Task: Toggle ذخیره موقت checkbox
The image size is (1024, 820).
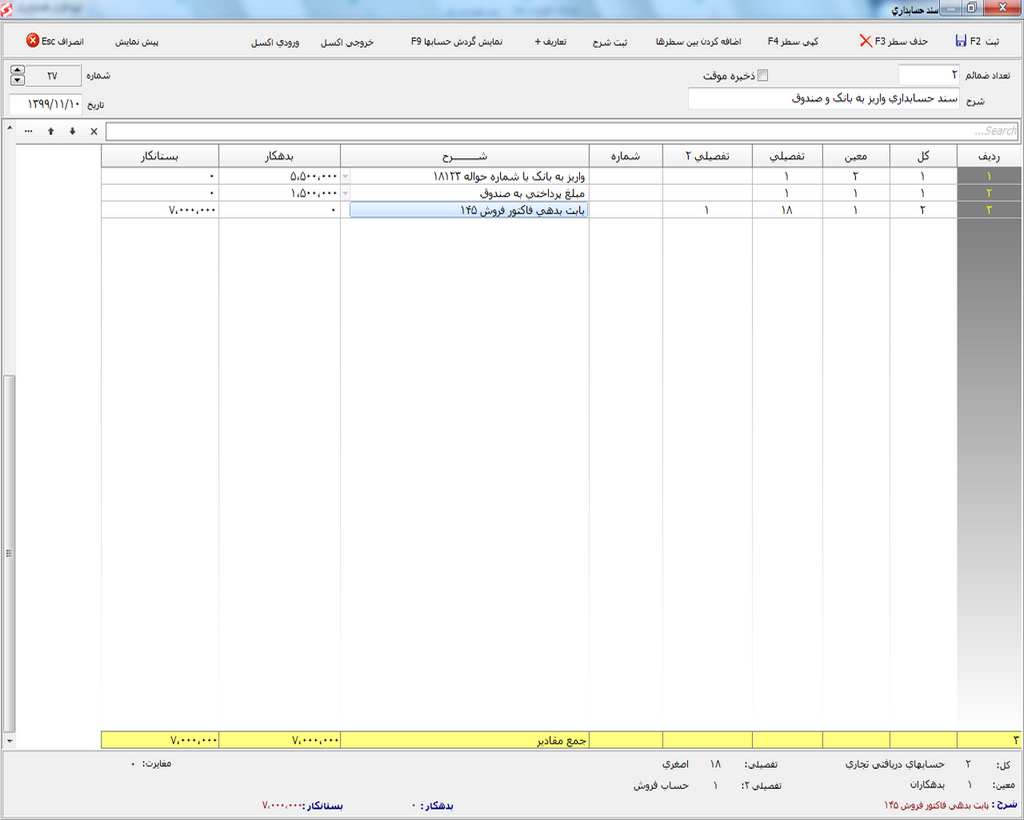Action: [x=762, y=76]
